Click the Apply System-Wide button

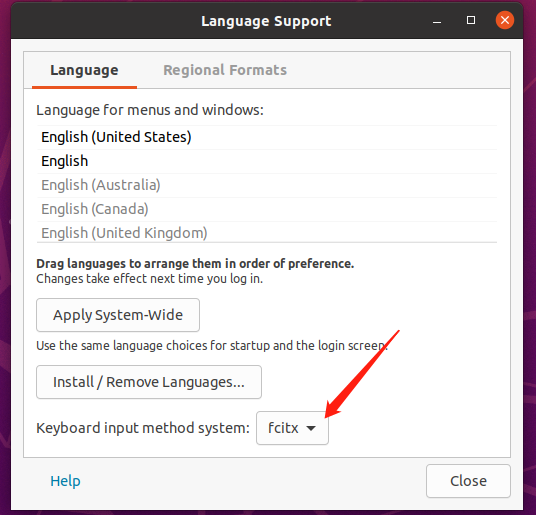[118, 315]
